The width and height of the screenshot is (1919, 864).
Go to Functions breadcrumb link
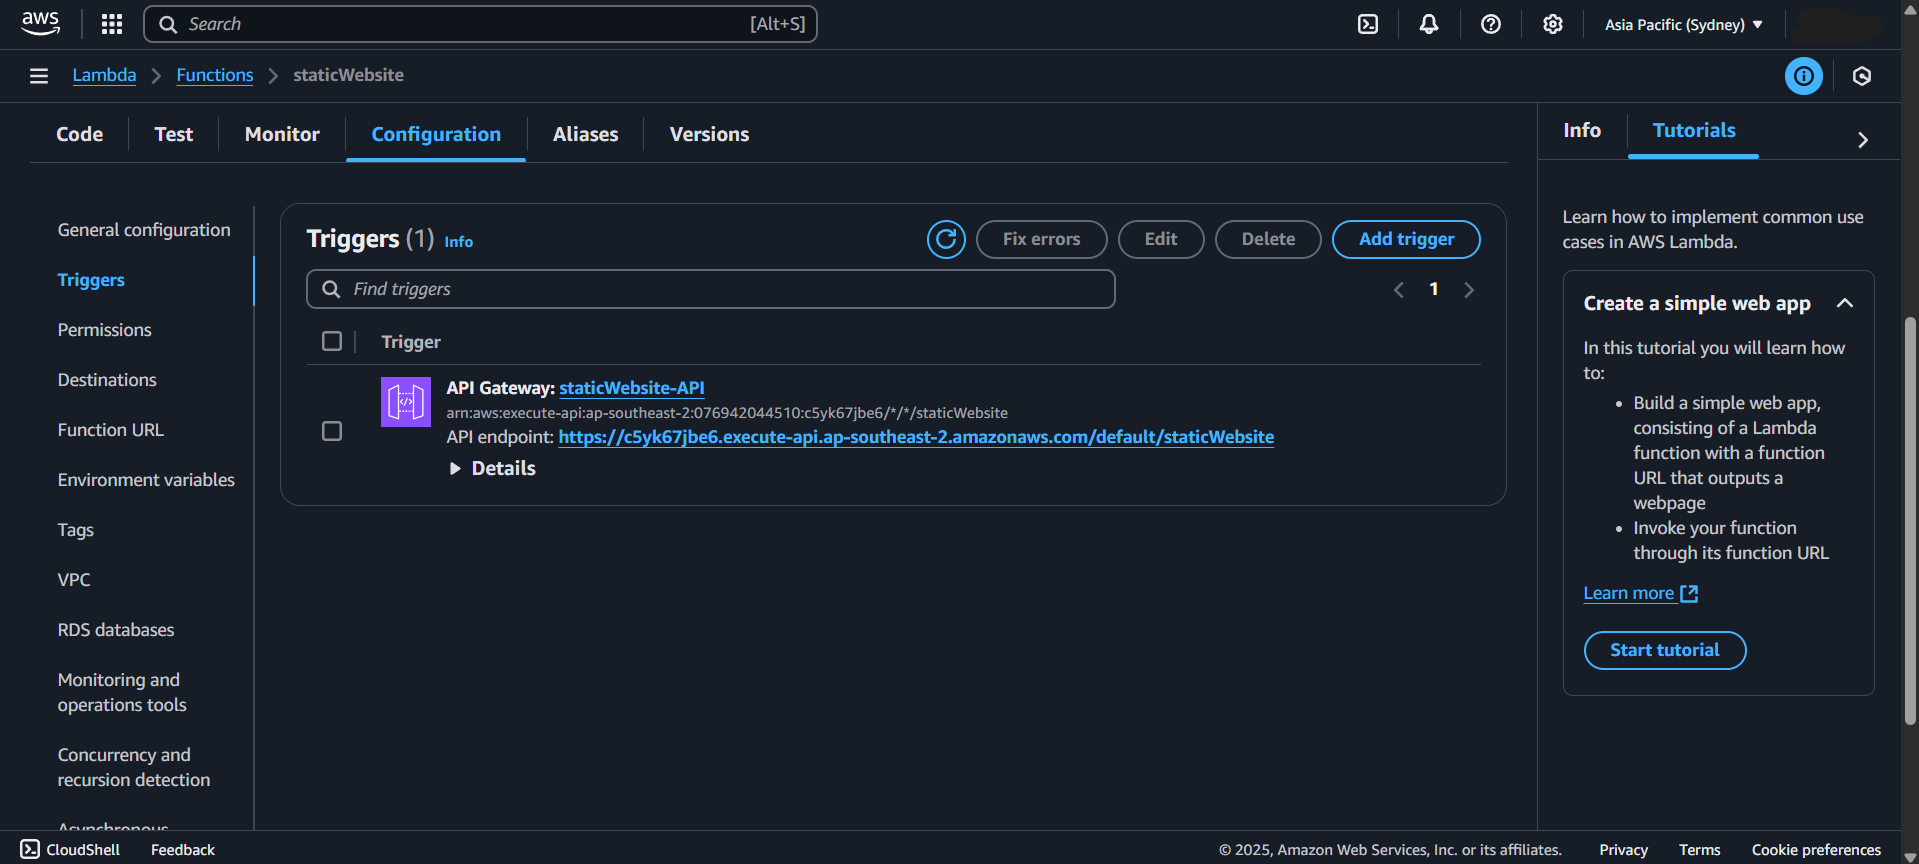point(215,75)
